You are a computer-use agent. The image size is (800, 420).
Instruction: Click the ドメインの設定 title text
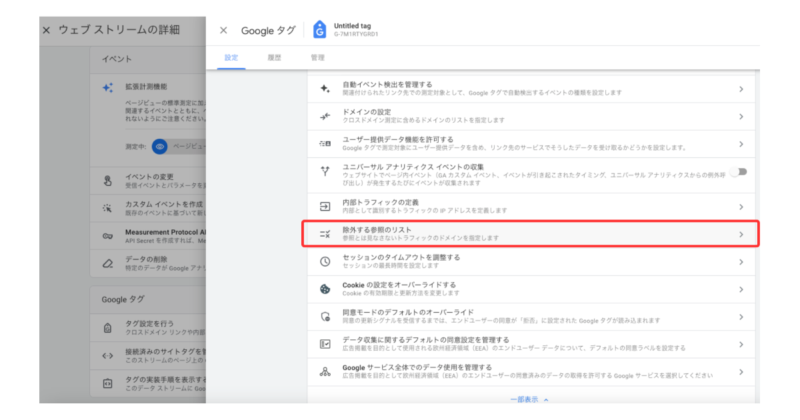tap(367, 112)
